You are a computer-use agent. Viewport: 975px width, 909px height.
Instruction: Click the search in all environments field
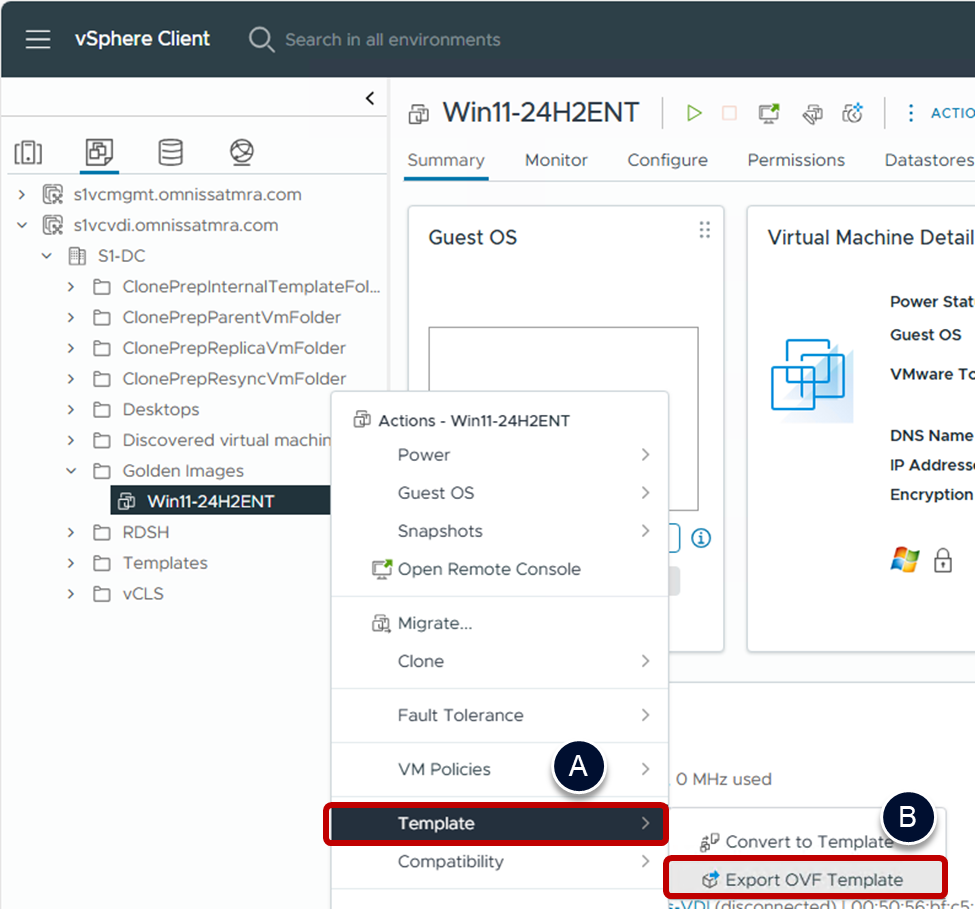click(x=392, y=40)
